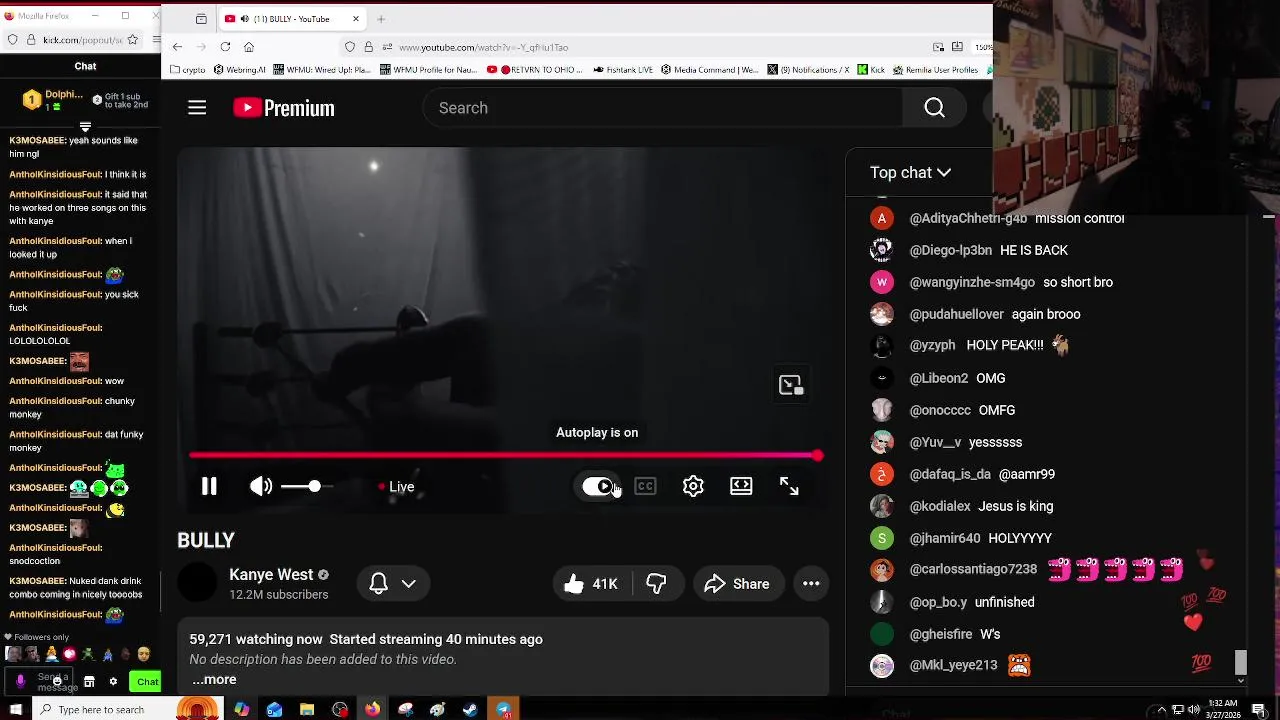Reload the YouTube page
The width and height of the screenshot is (1280, 720).
[225, 47]
